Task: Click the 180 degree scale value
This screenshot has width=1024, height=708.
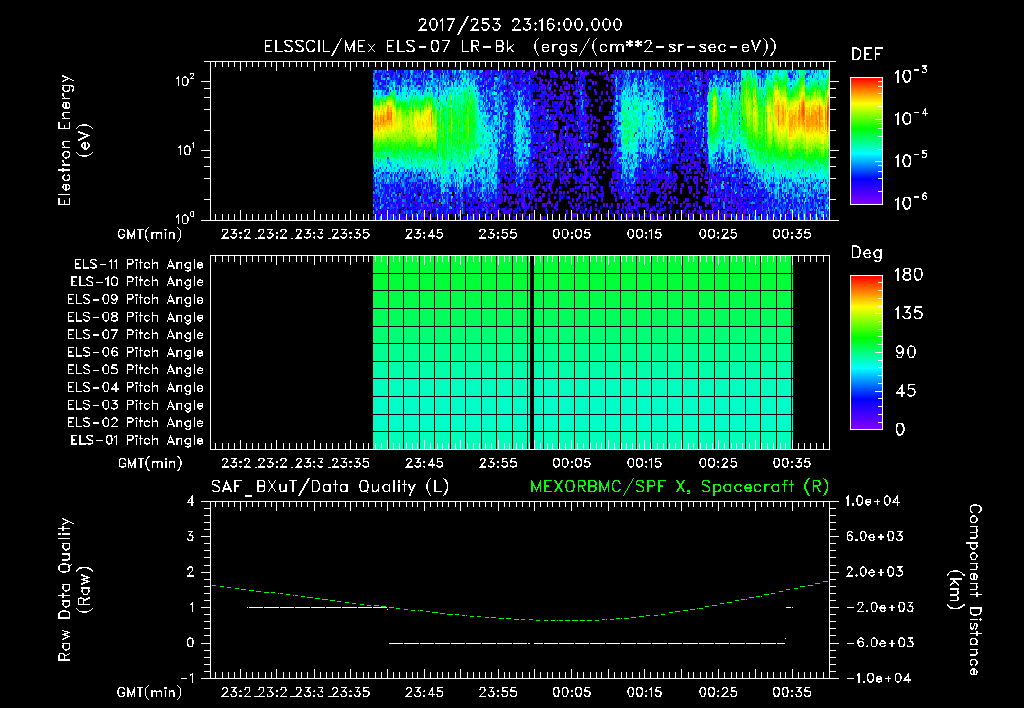Action: click(x=908, y=274)
